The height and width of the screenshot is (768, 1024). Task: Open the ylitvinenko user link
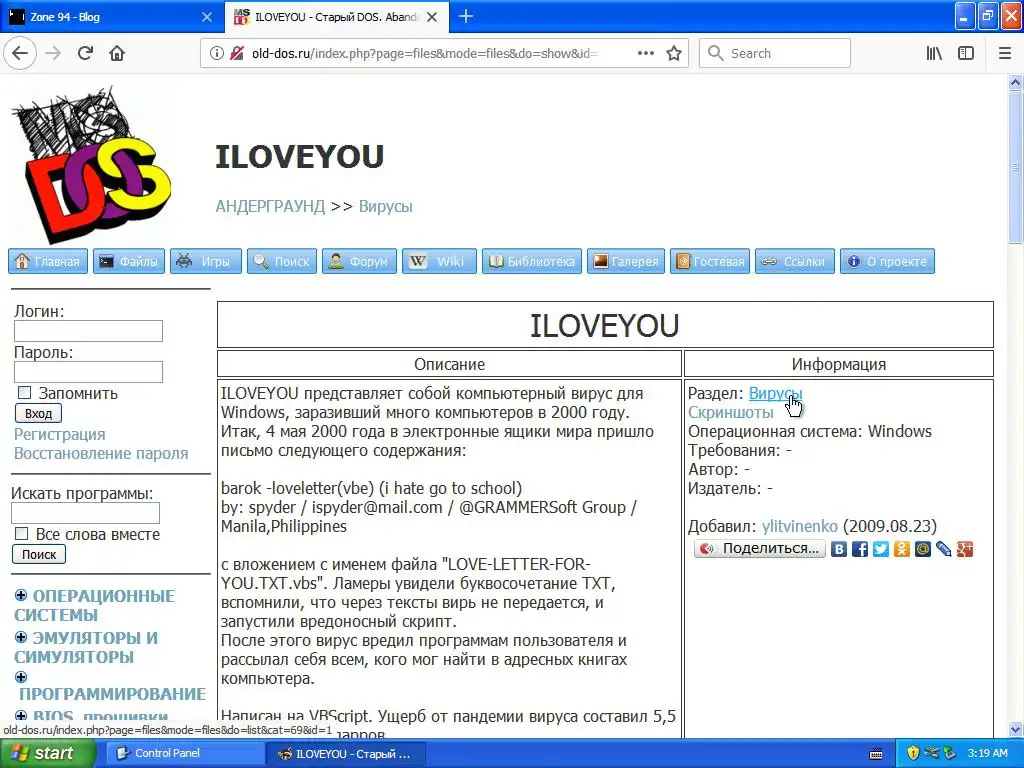[799, 526]
